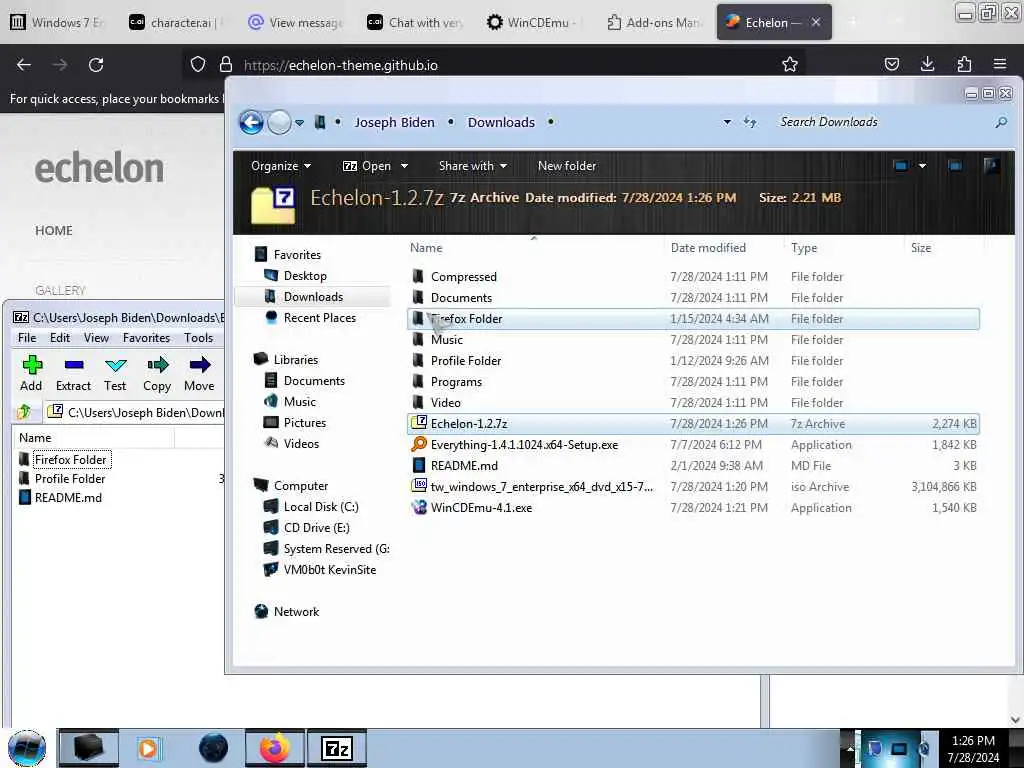
Task: Select Recent Places in navigation pane
Action: tap(319, 317)
